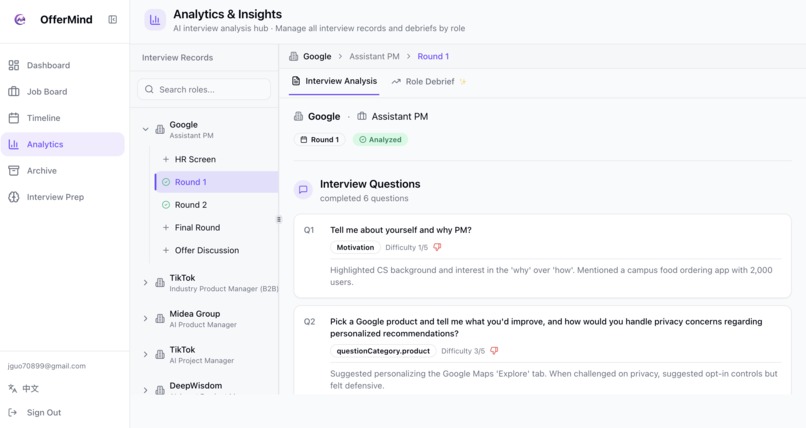Click the sparkle icon next to Role Debrief
The width and height of the screenshot is (806, 428).
[463, 82]
